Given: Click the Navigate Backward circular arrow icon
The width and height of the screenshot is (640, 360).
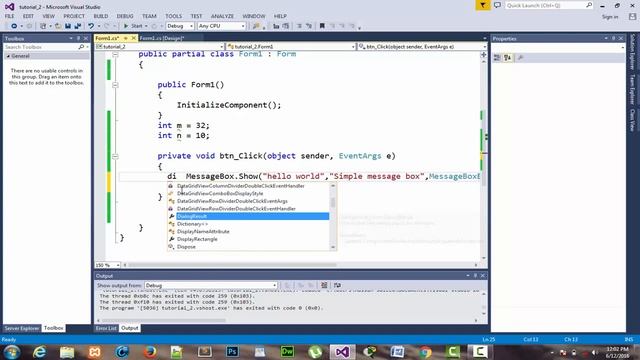Looking at the screenshot, I should point(14,26).
